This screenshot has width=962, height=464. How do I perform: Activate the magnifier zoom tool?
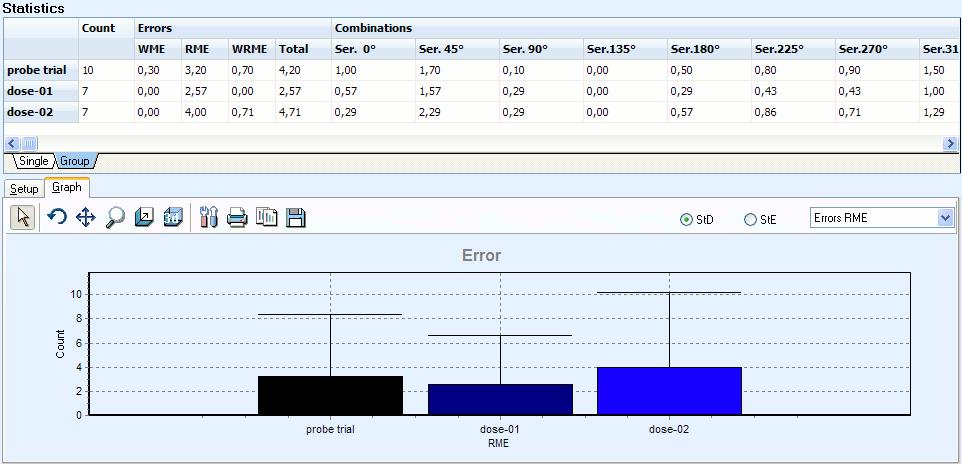(115, 217)
